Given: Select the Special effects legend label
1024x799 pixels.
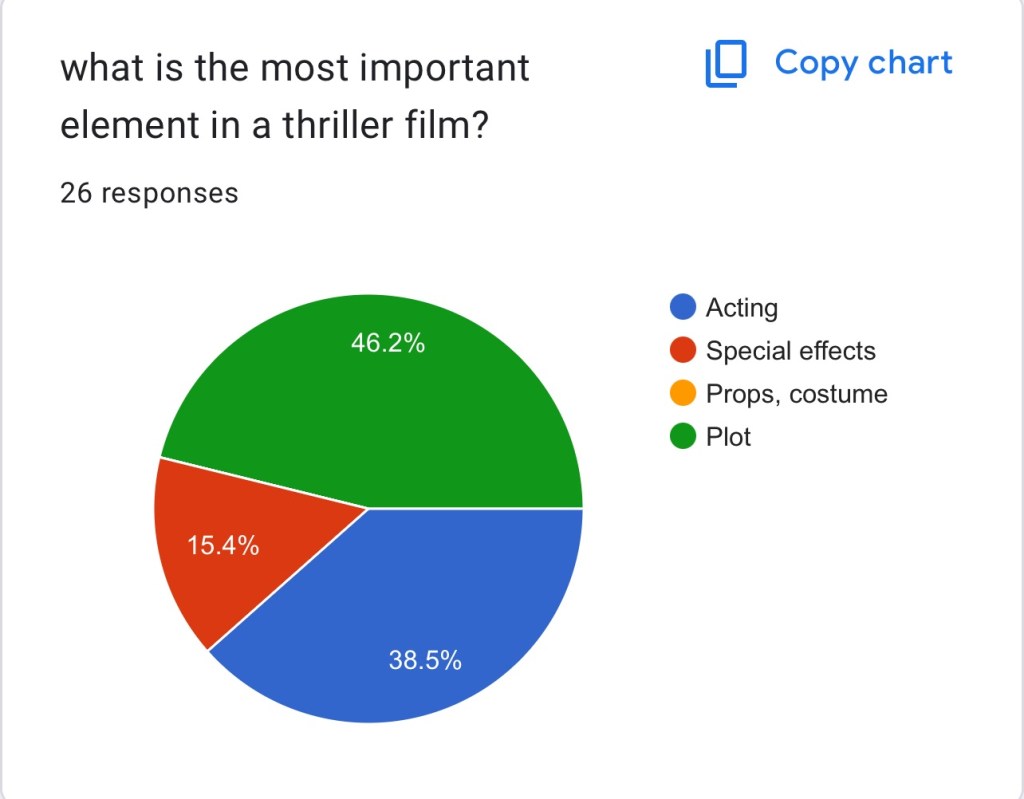Looking at the screenshot, I should [790, 351].
